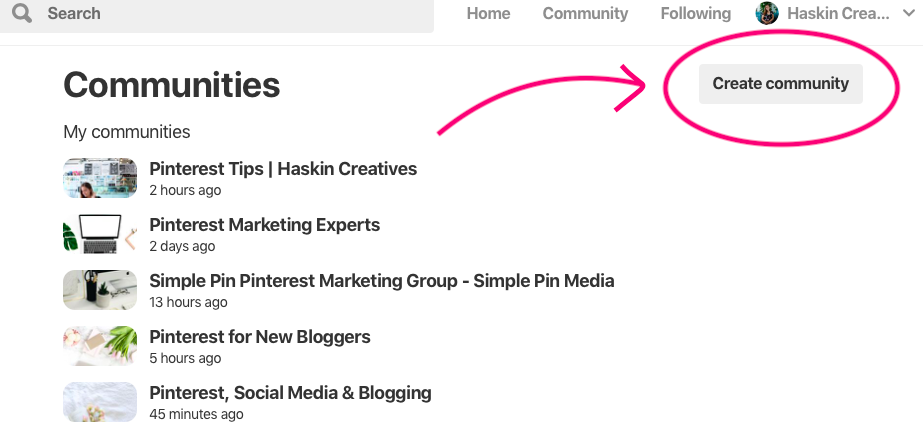Click the My communities heading

[x=127, y=132]
